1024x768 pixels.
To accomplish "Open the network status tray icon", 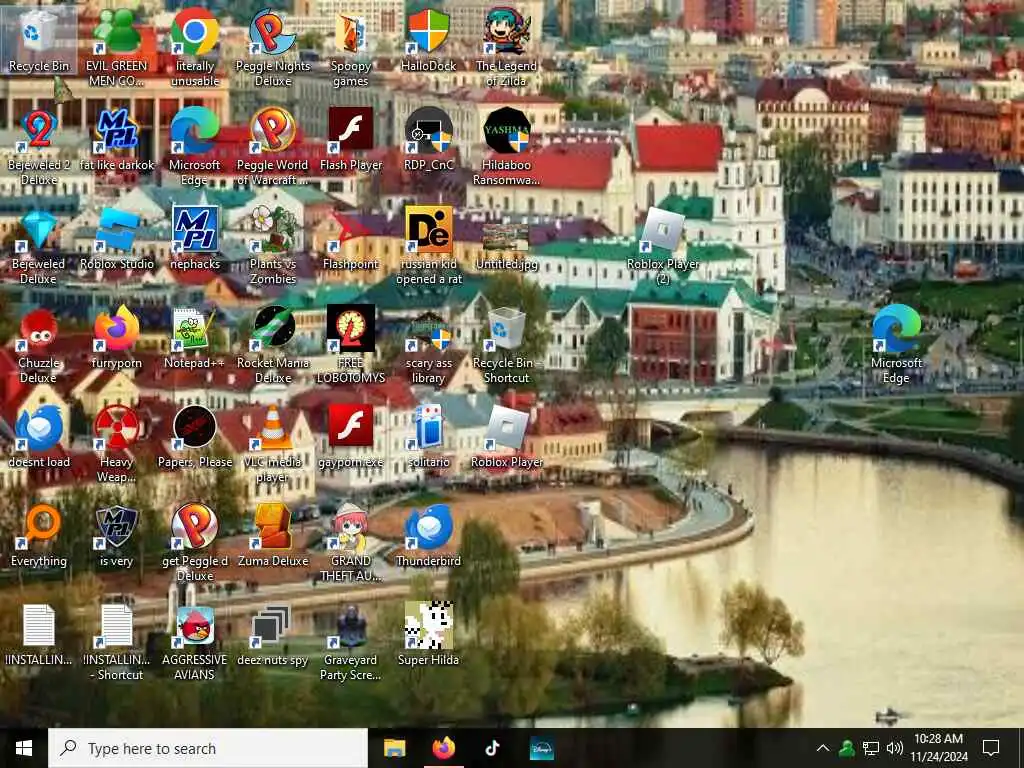I will [x=871, y=748].
